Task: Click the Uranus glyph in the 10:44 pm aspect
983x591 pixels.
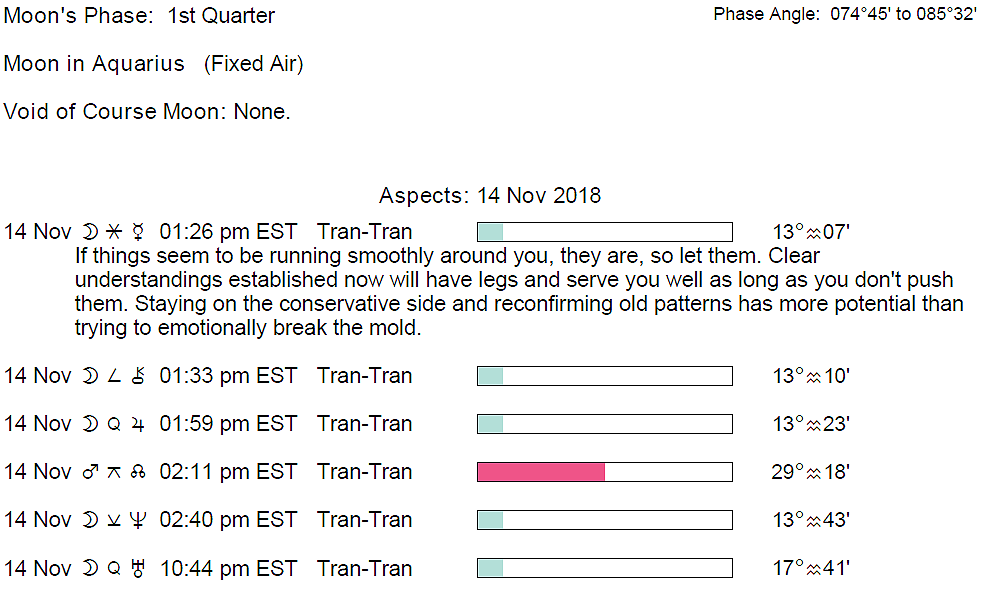Action: pos(139,569)
